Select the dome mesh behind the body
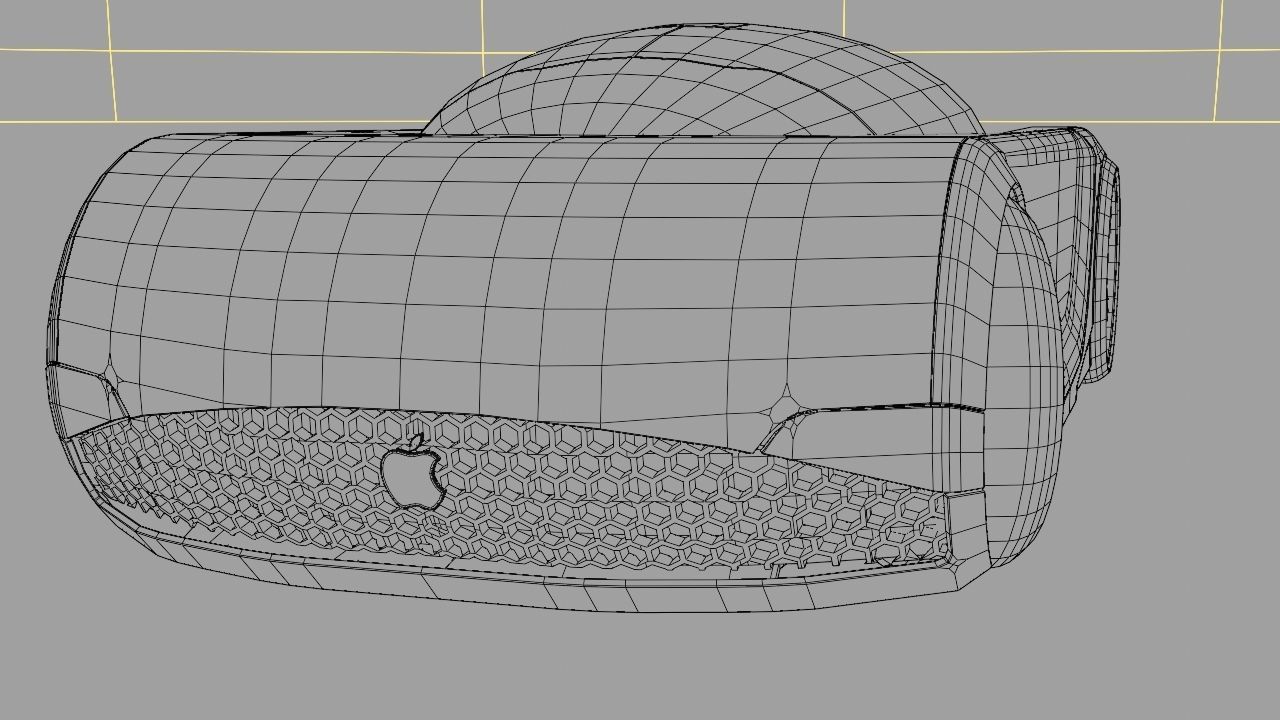Image resolution: width=1280 pixels, height=720 pixels. click(705, 82)
